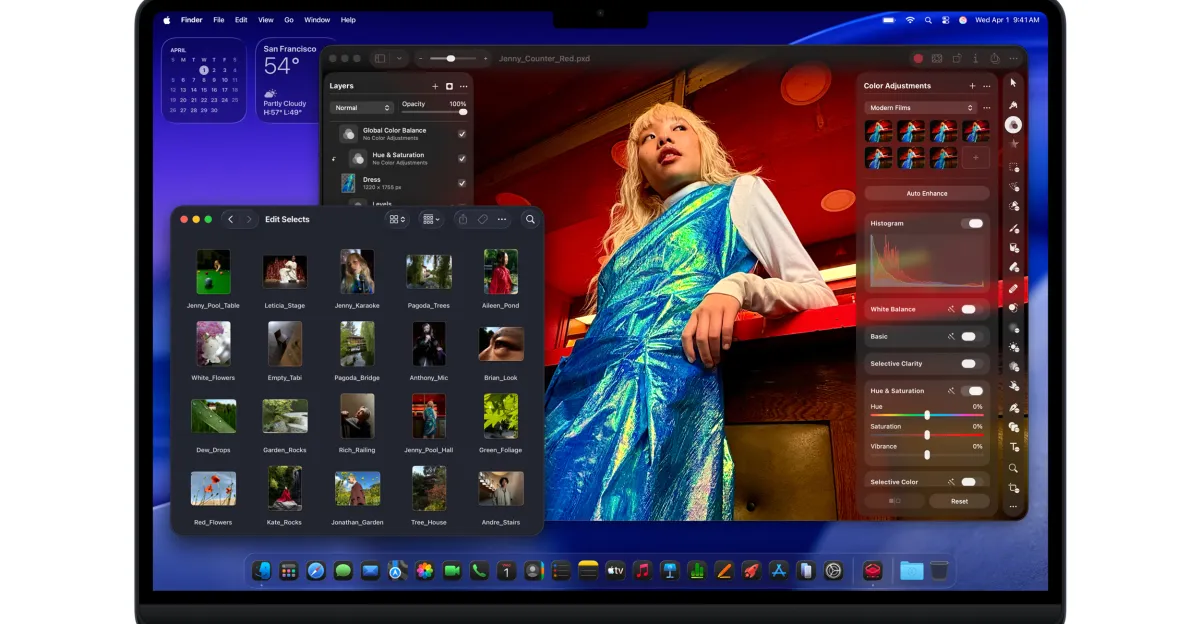1200x624 pixels.
Task: Open the Edit menu in menu bar
Action: [241, 20]
